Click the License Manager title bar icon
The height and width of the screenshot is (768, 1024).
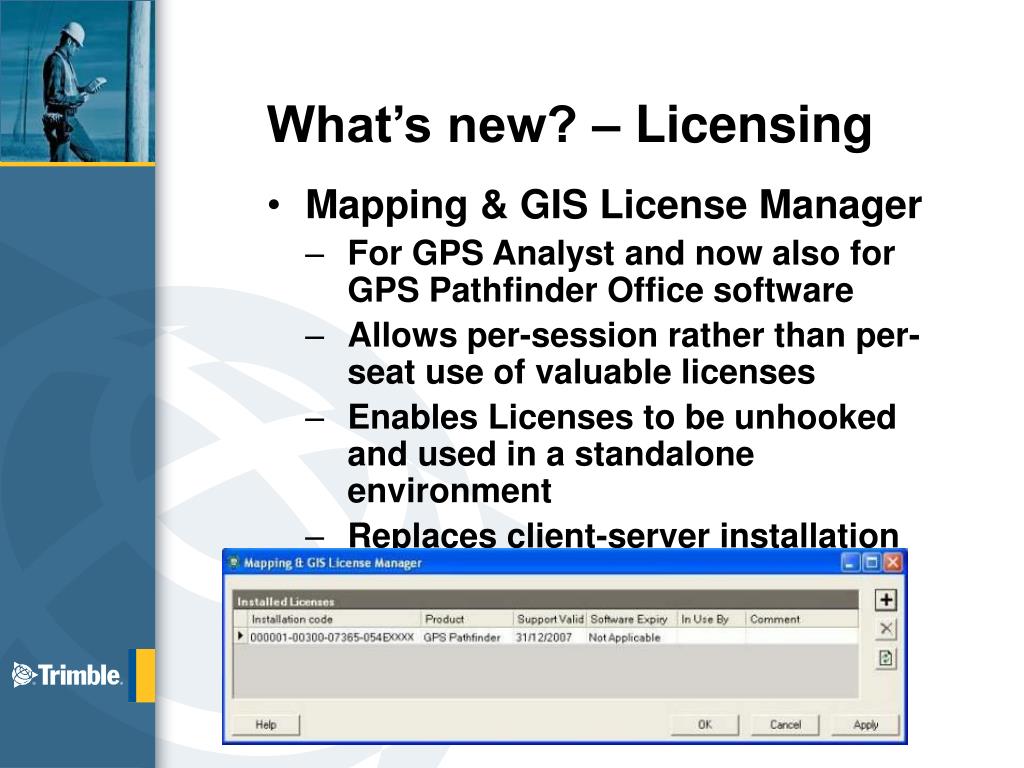(234, 562)
